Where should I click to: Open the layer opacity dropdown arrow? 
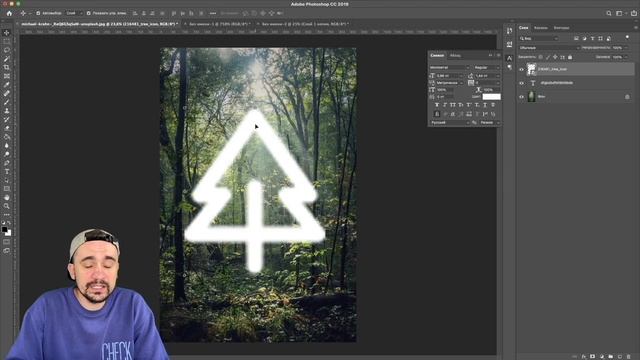(x=626, y=48)
